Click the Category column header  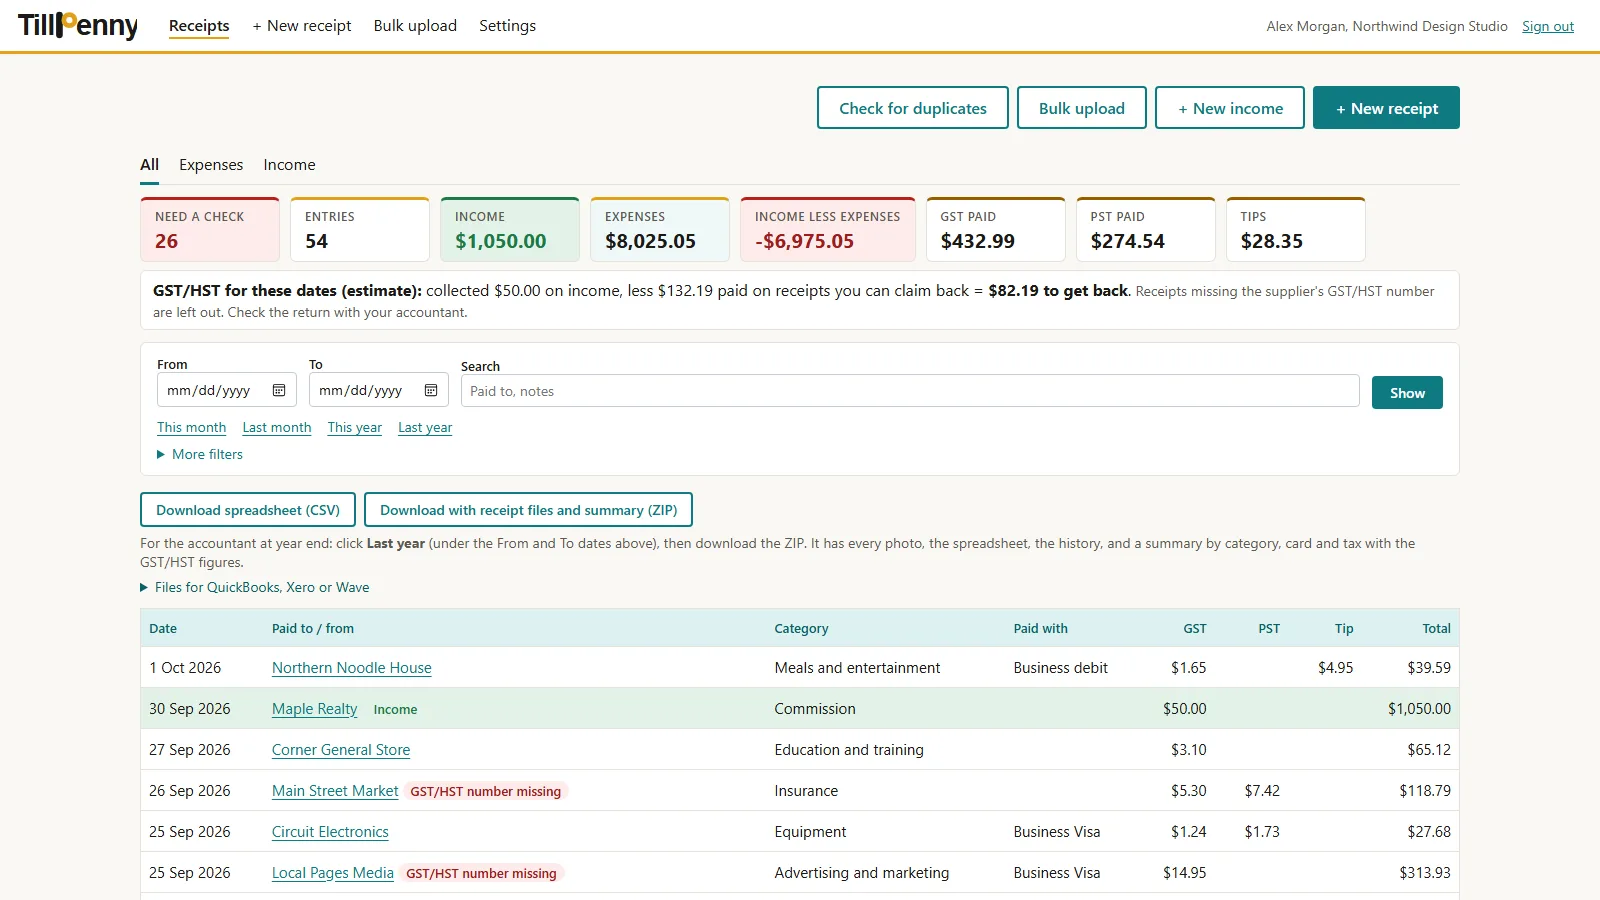[801, 629]
